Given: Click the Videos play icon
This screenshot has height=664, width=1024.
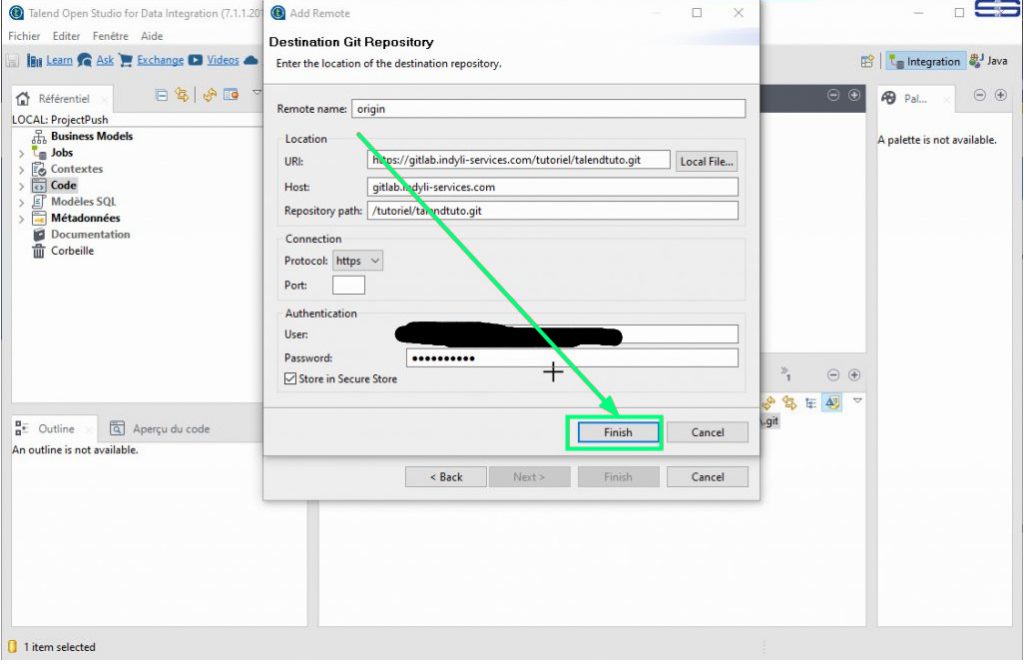Looking at the screenshot, I should pyautogui.click(x=195, y=60).
